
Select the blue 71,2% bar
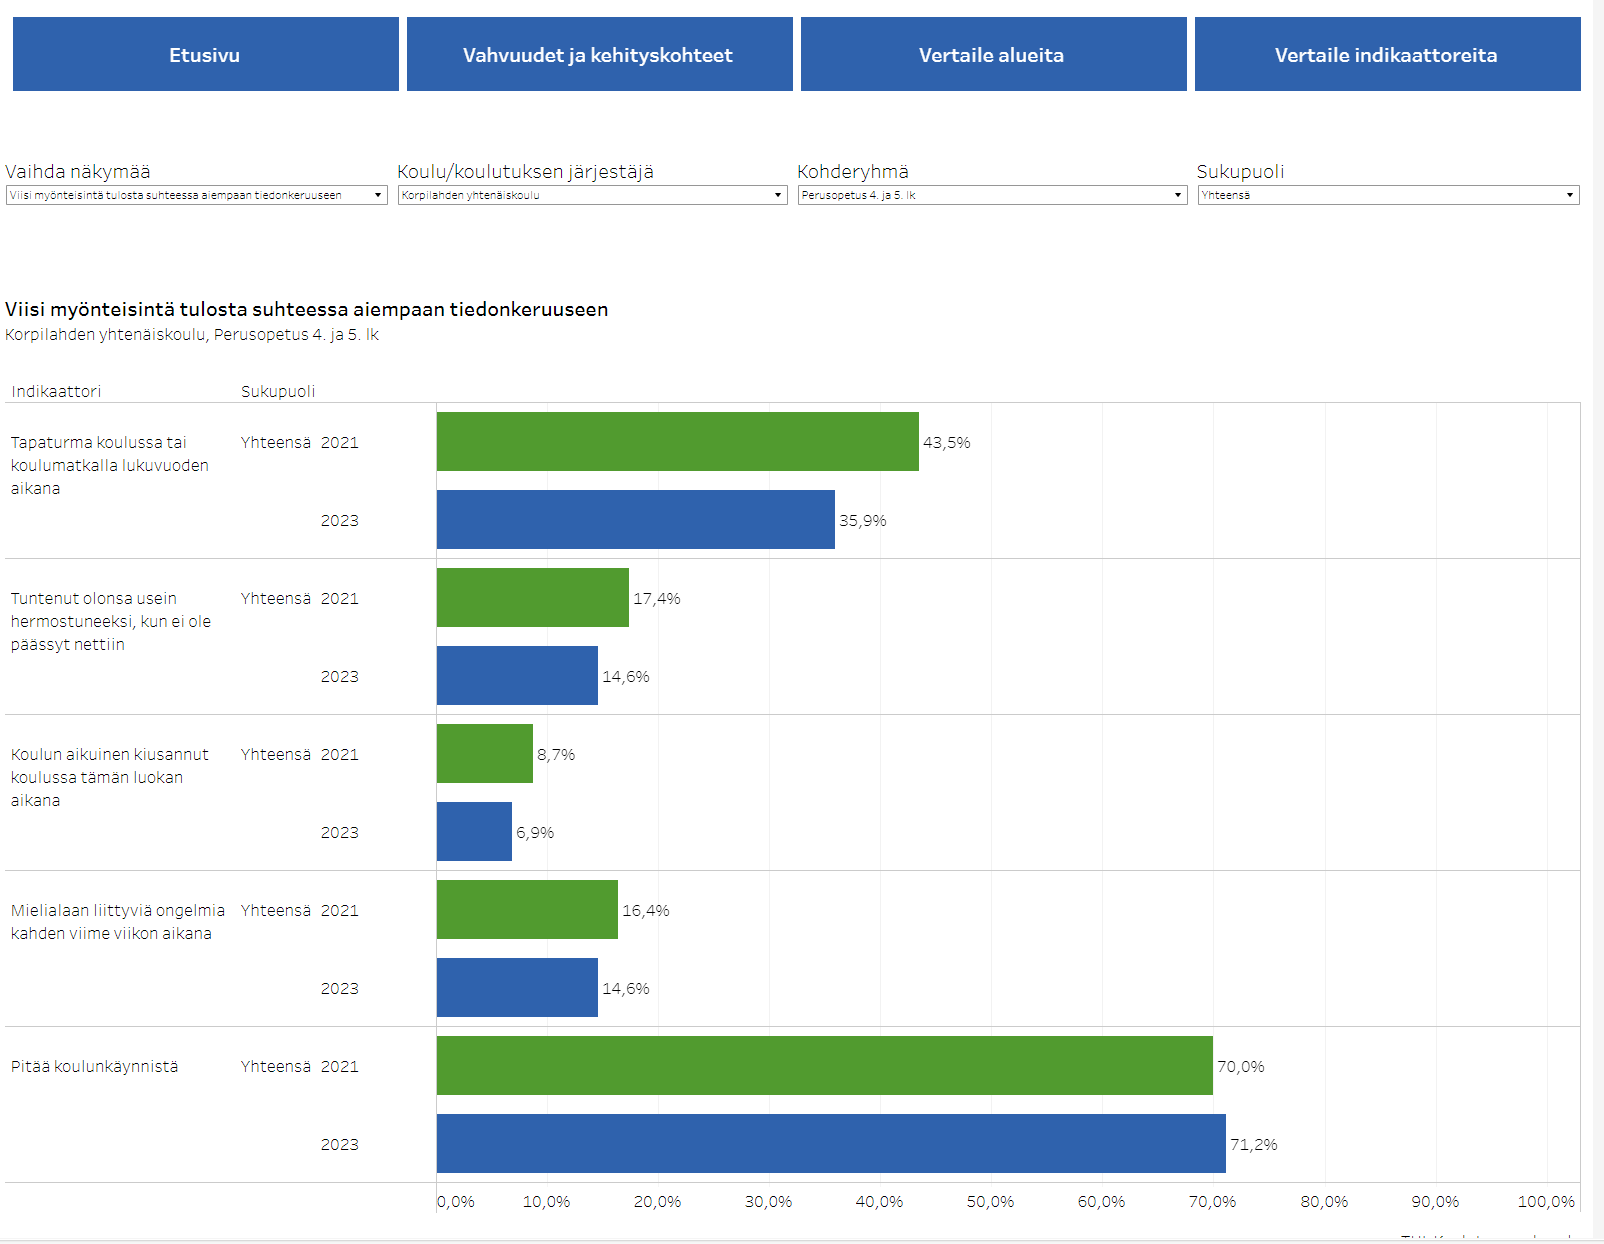tap(830, 1144)
